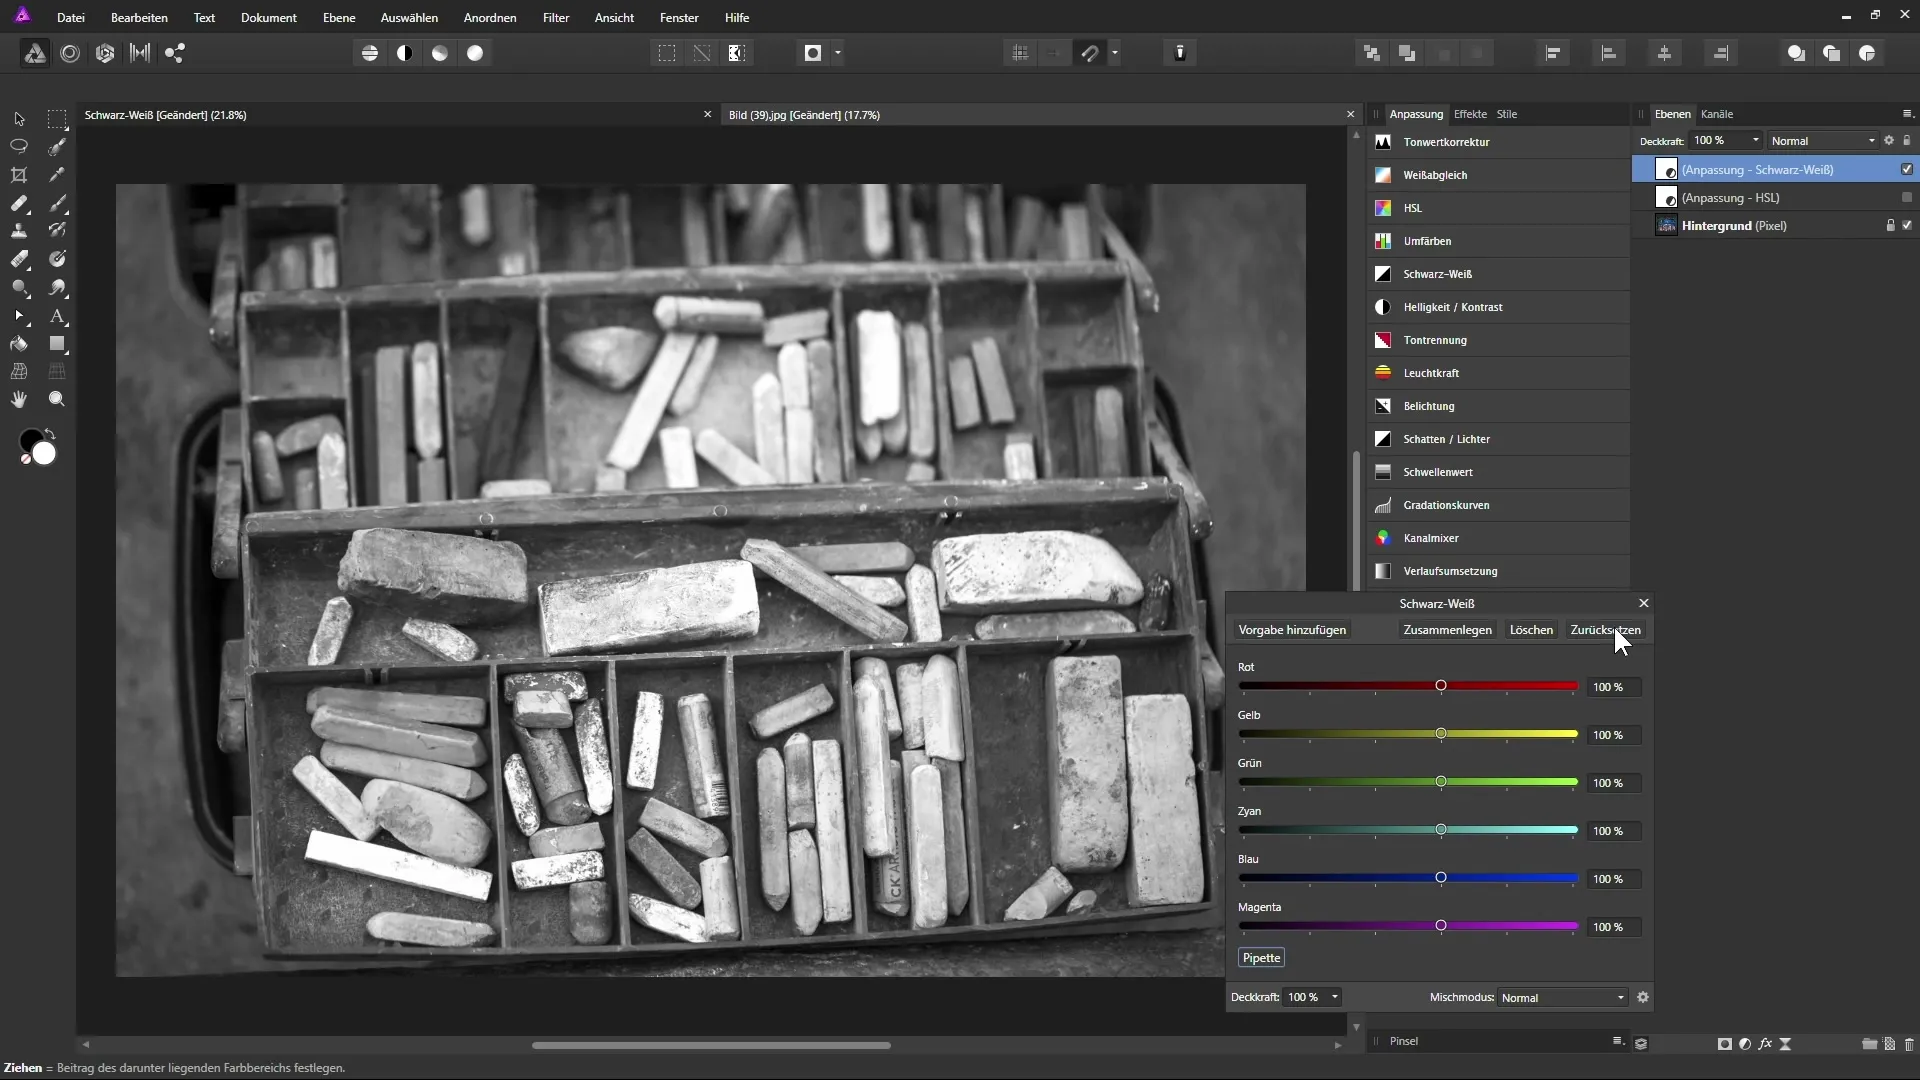
Task: Select the color picker eyedropper tool
Action: coord(57,175)
